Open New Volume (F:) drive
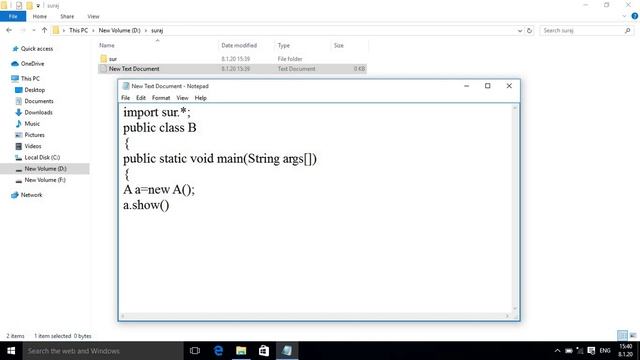 (45, 180)
